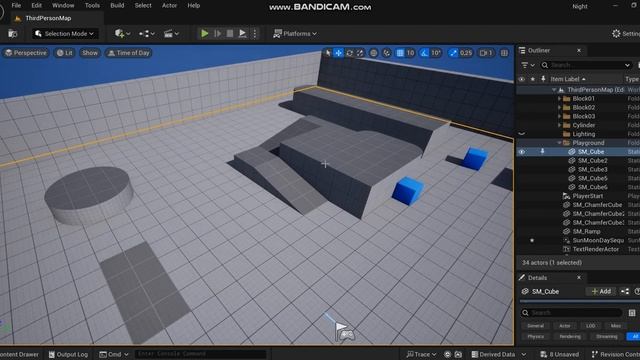Filter Details by Physics category
The height and width of the screenshot is (360, 640).
click(536, 336)
